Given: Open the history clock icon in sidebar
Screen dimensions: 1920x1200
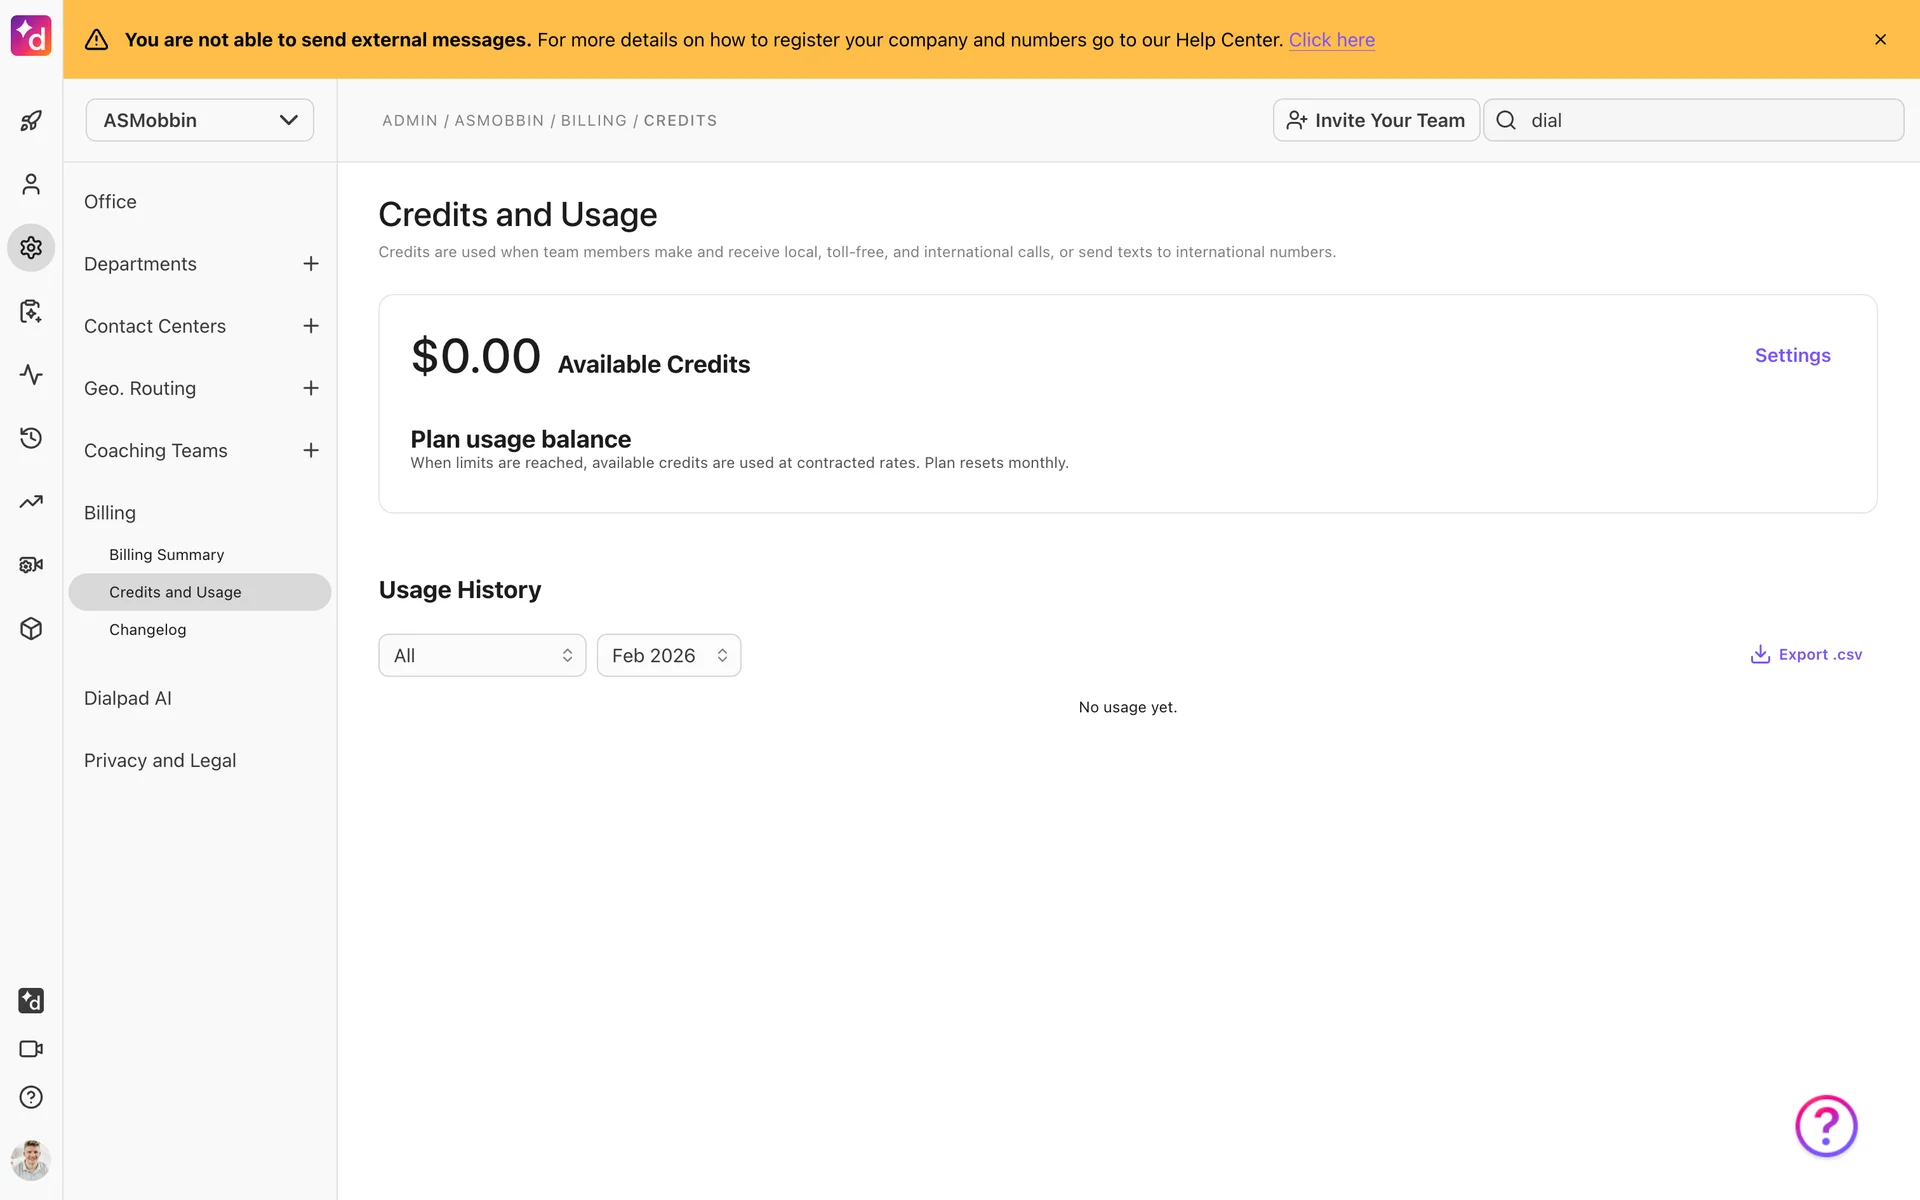Looking at the screenshot, I should pyautogui.click(x=31, y=438).
